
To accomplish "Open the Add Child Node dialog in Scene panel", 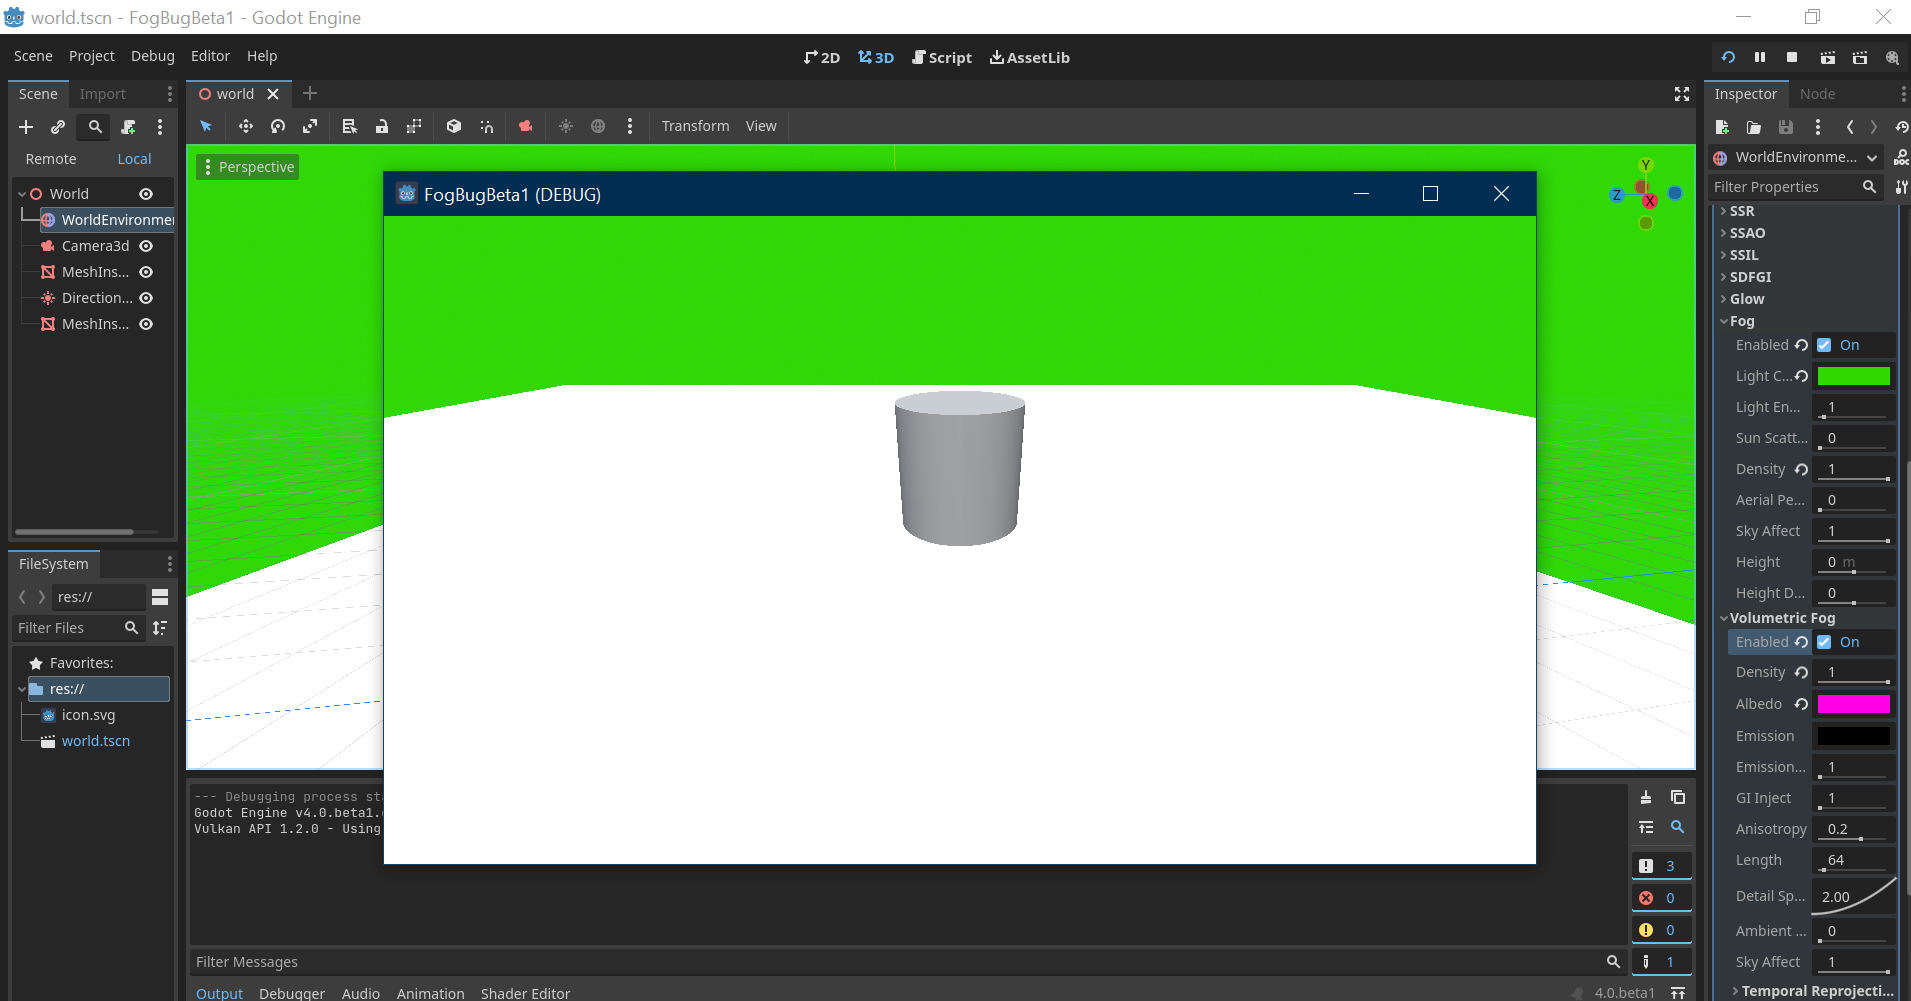I will click(x=25, y=127).
